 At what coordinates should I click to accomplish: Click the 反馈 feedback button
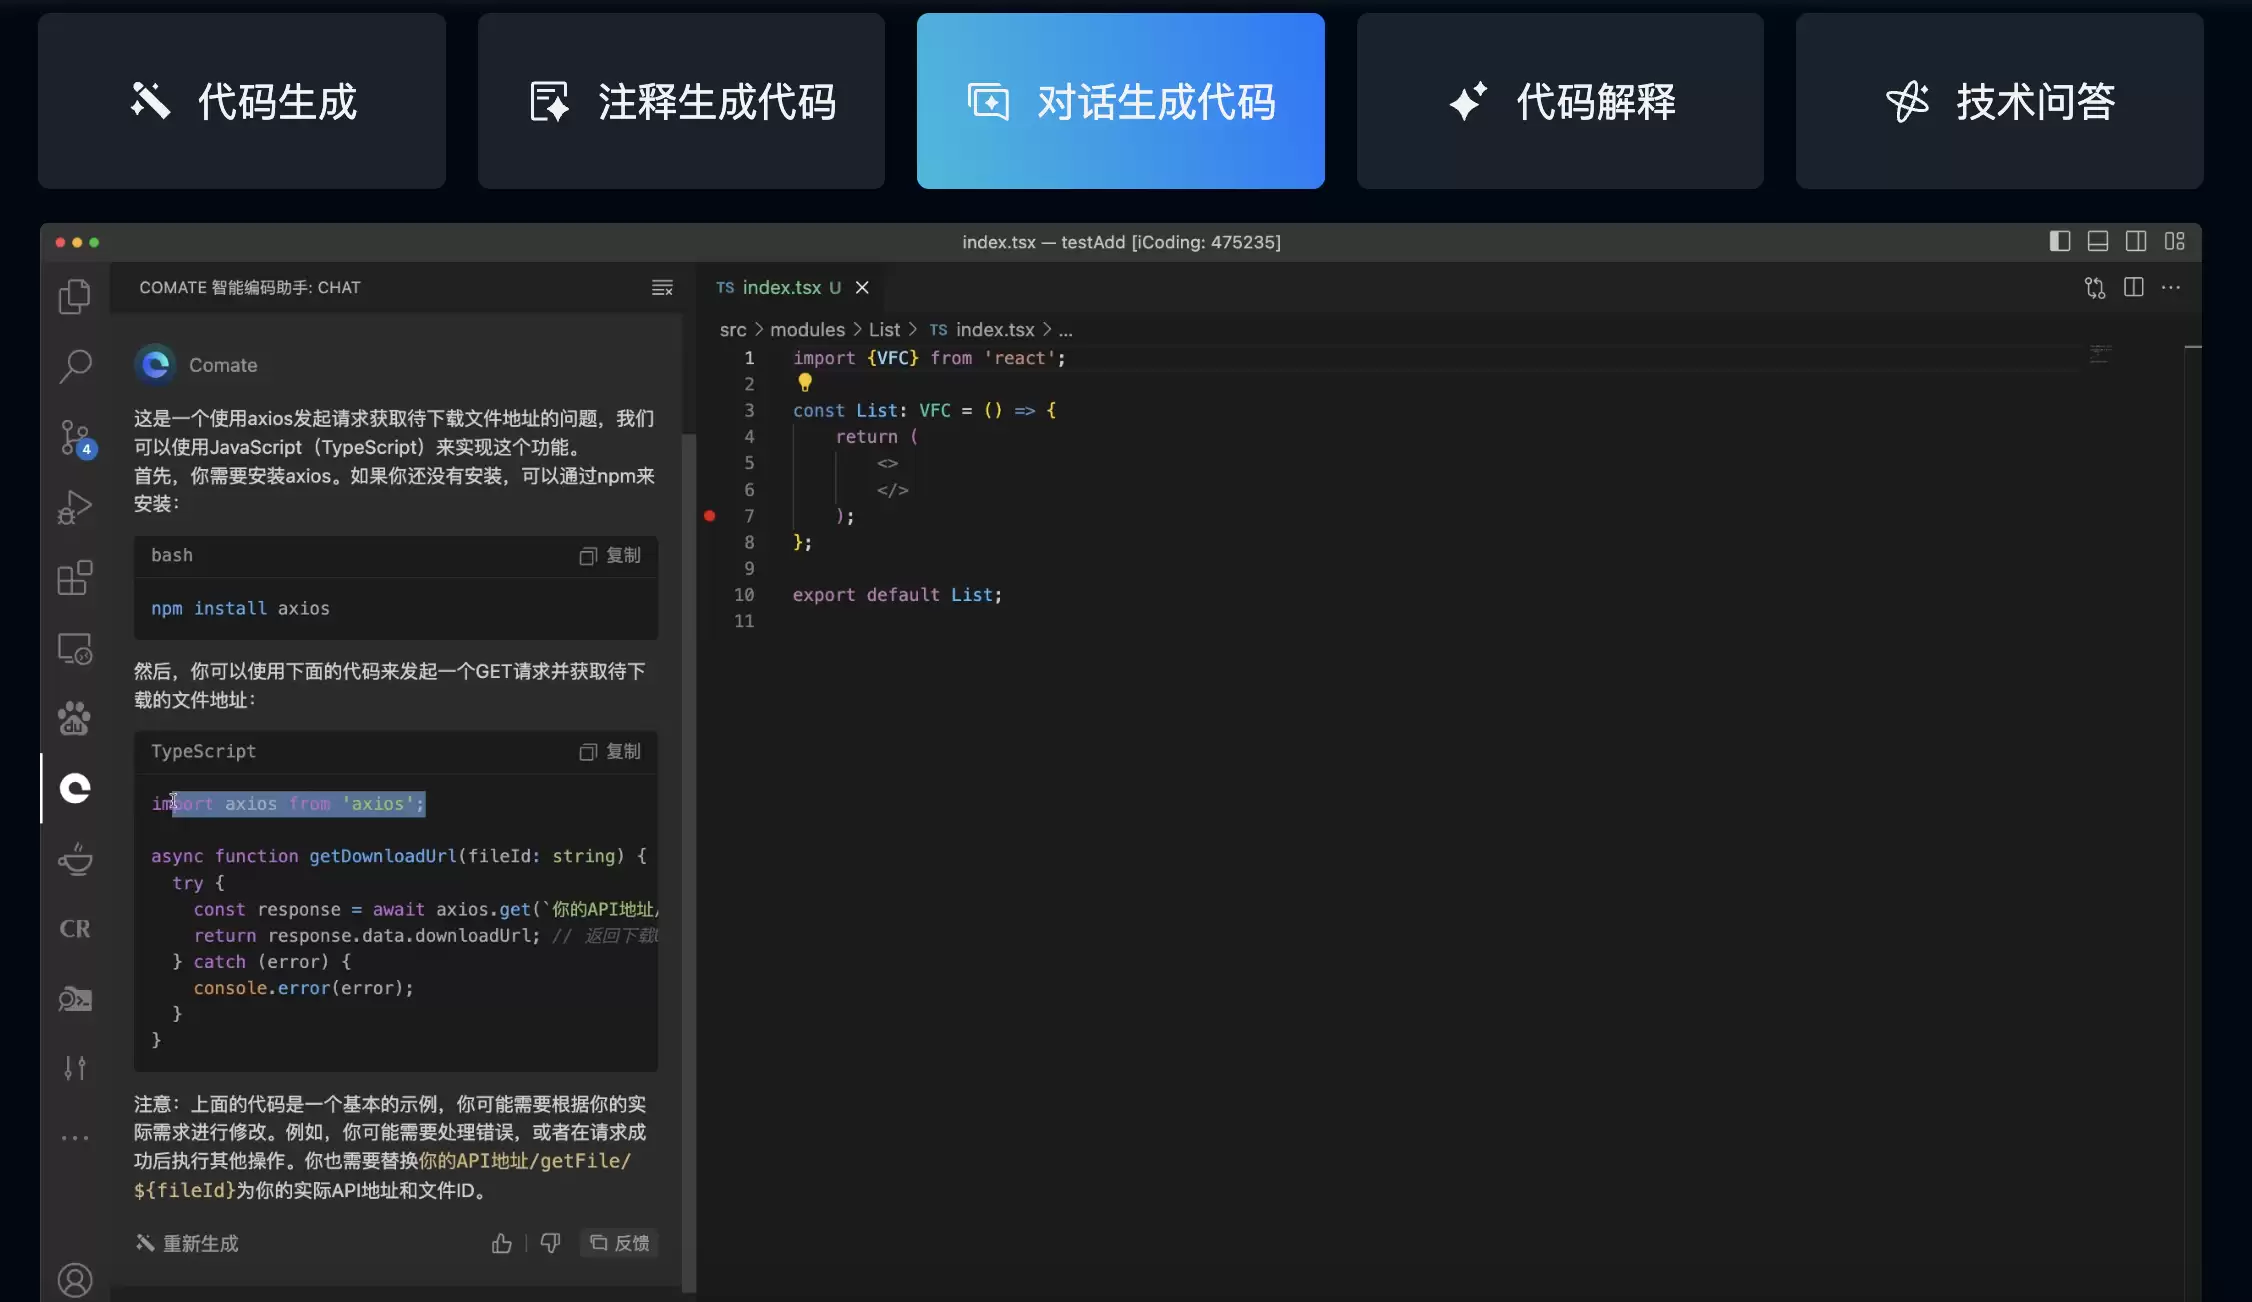point(619,1243)
